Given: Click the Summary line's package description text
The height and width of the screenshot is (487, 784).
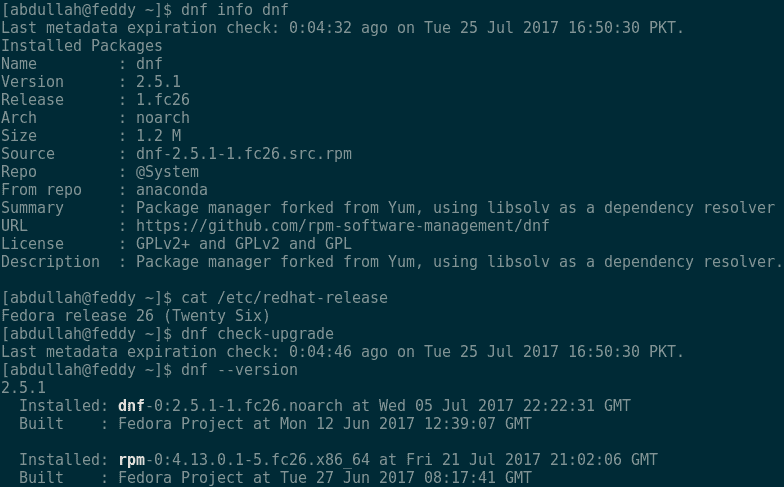Looking at the screenshot, I should 455,208.
